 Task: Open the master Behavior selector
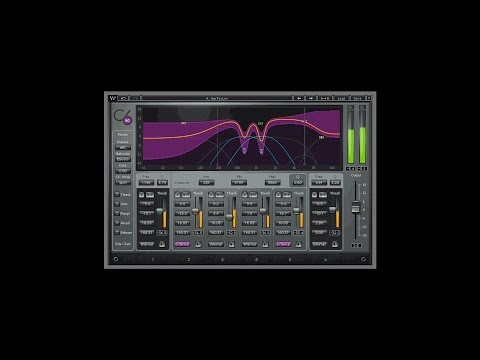point(123,159)
